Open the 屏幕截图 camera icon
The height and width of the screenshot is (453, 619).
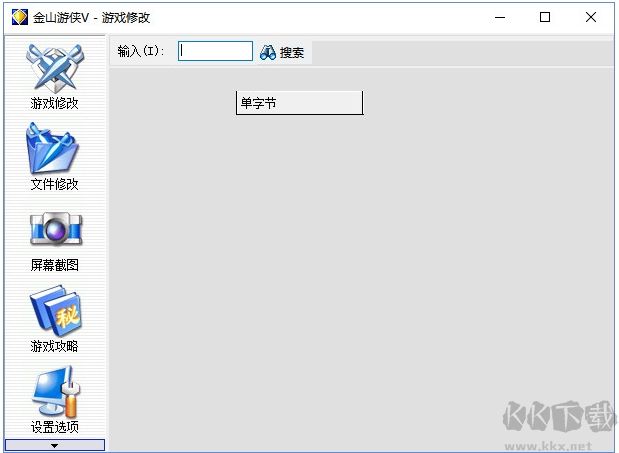pos(56,228)
